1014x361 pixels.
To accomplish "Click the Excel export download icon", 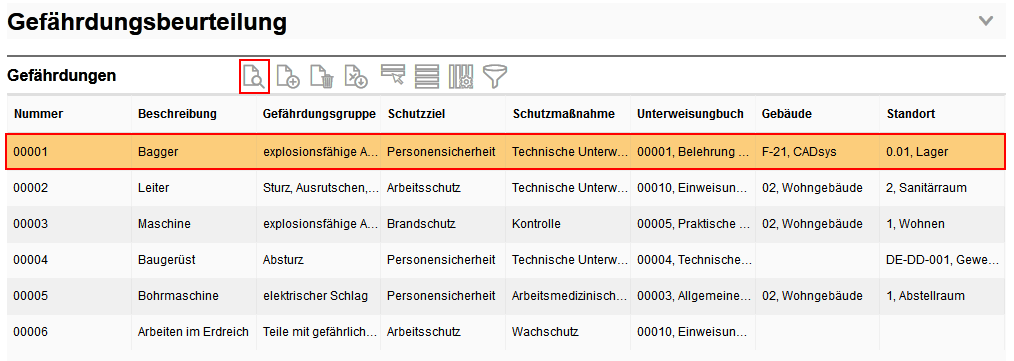I will point(356,76).
